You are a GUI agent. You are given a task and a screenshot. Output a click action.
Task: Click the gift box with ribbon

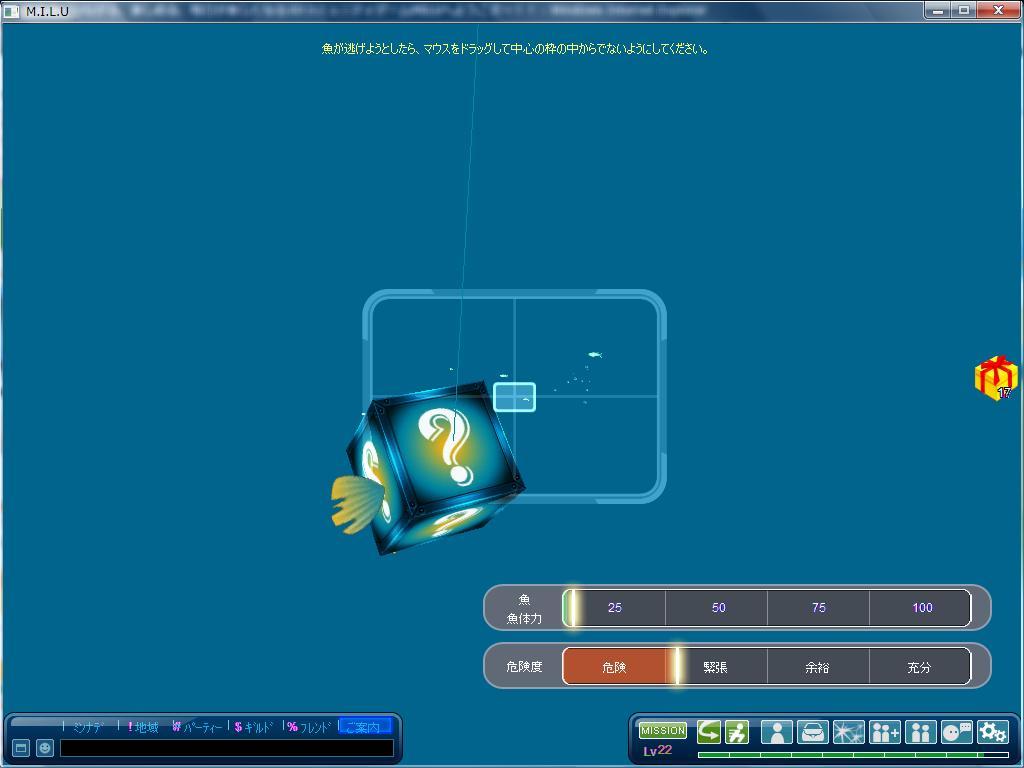pyautogui.click(x=995, y=378)
